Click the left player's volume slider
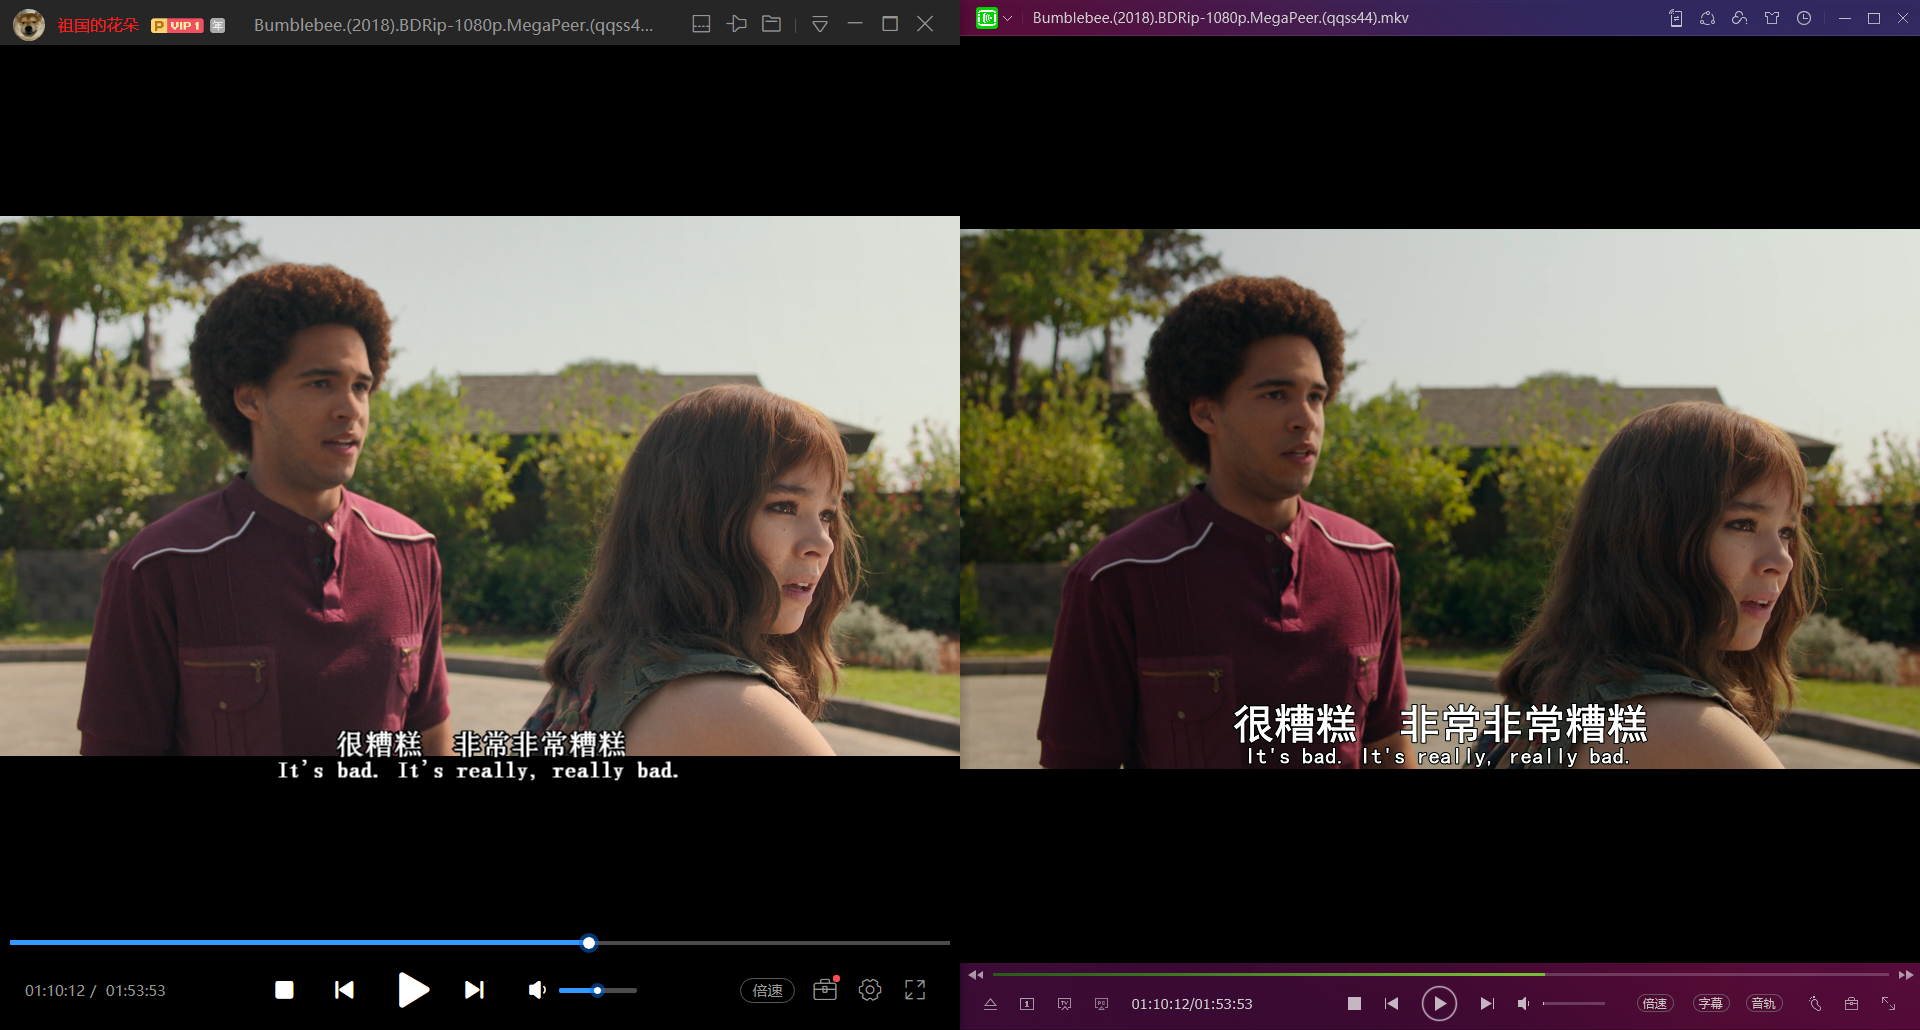The height and width of the screenshot is (1030, 1920). click(597, 991)
